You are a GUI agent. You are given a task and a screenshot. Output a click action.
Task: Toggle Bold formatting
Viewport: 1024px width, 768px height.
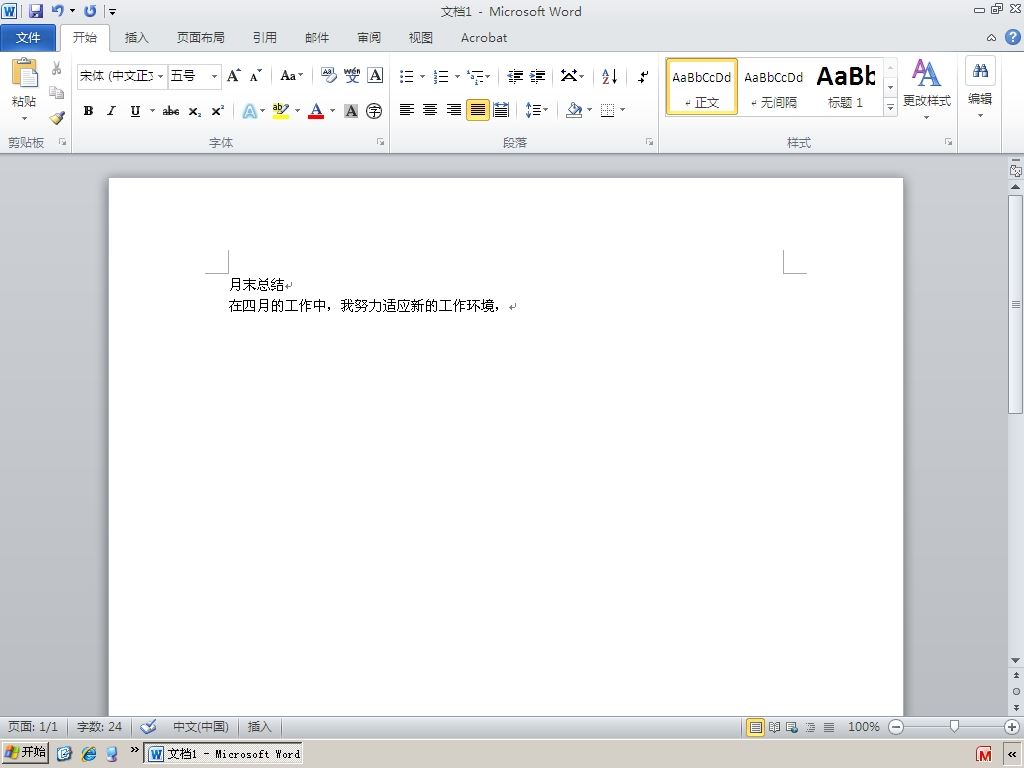click(88, 111)
